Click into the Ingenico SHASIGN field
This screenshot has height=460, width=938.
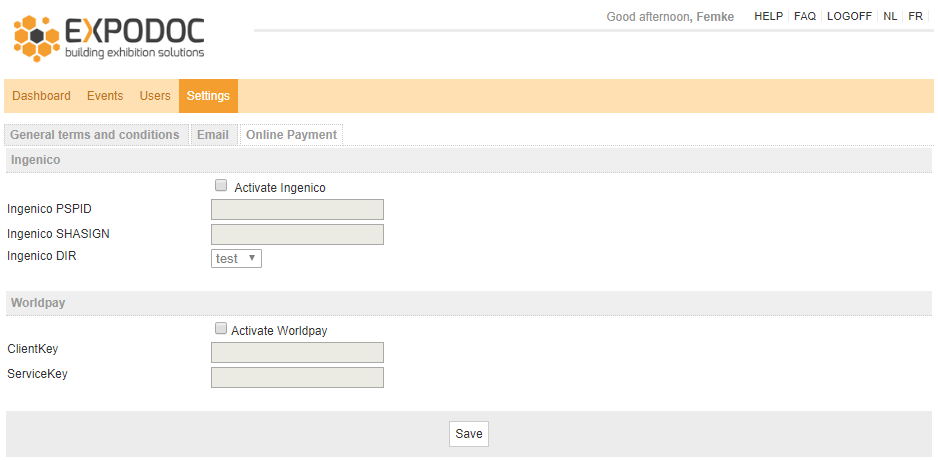(x=297, y=234)
